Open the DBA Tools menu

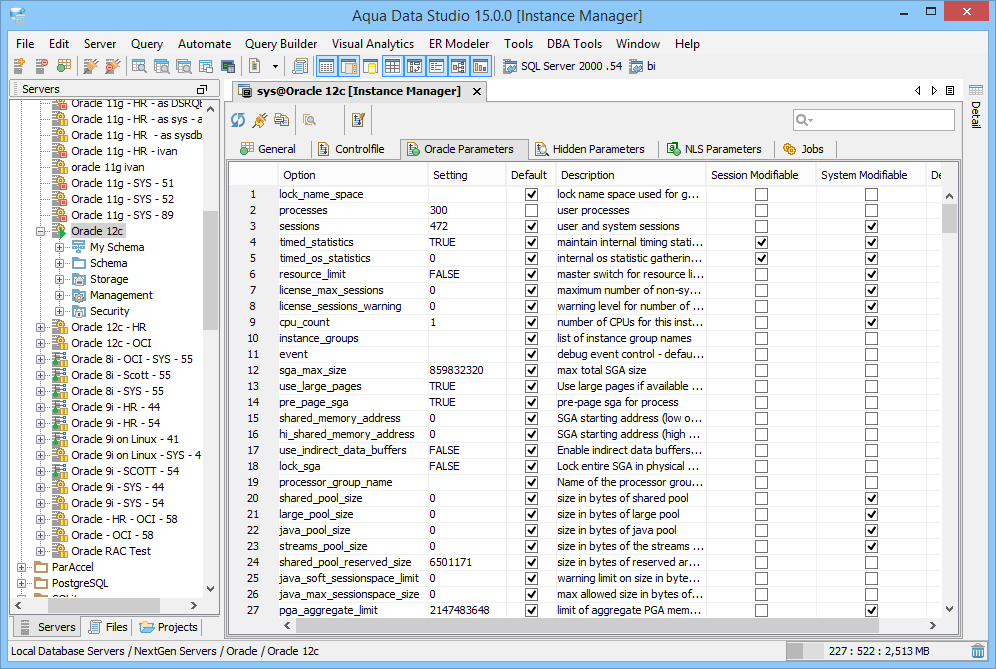[574, 44]
